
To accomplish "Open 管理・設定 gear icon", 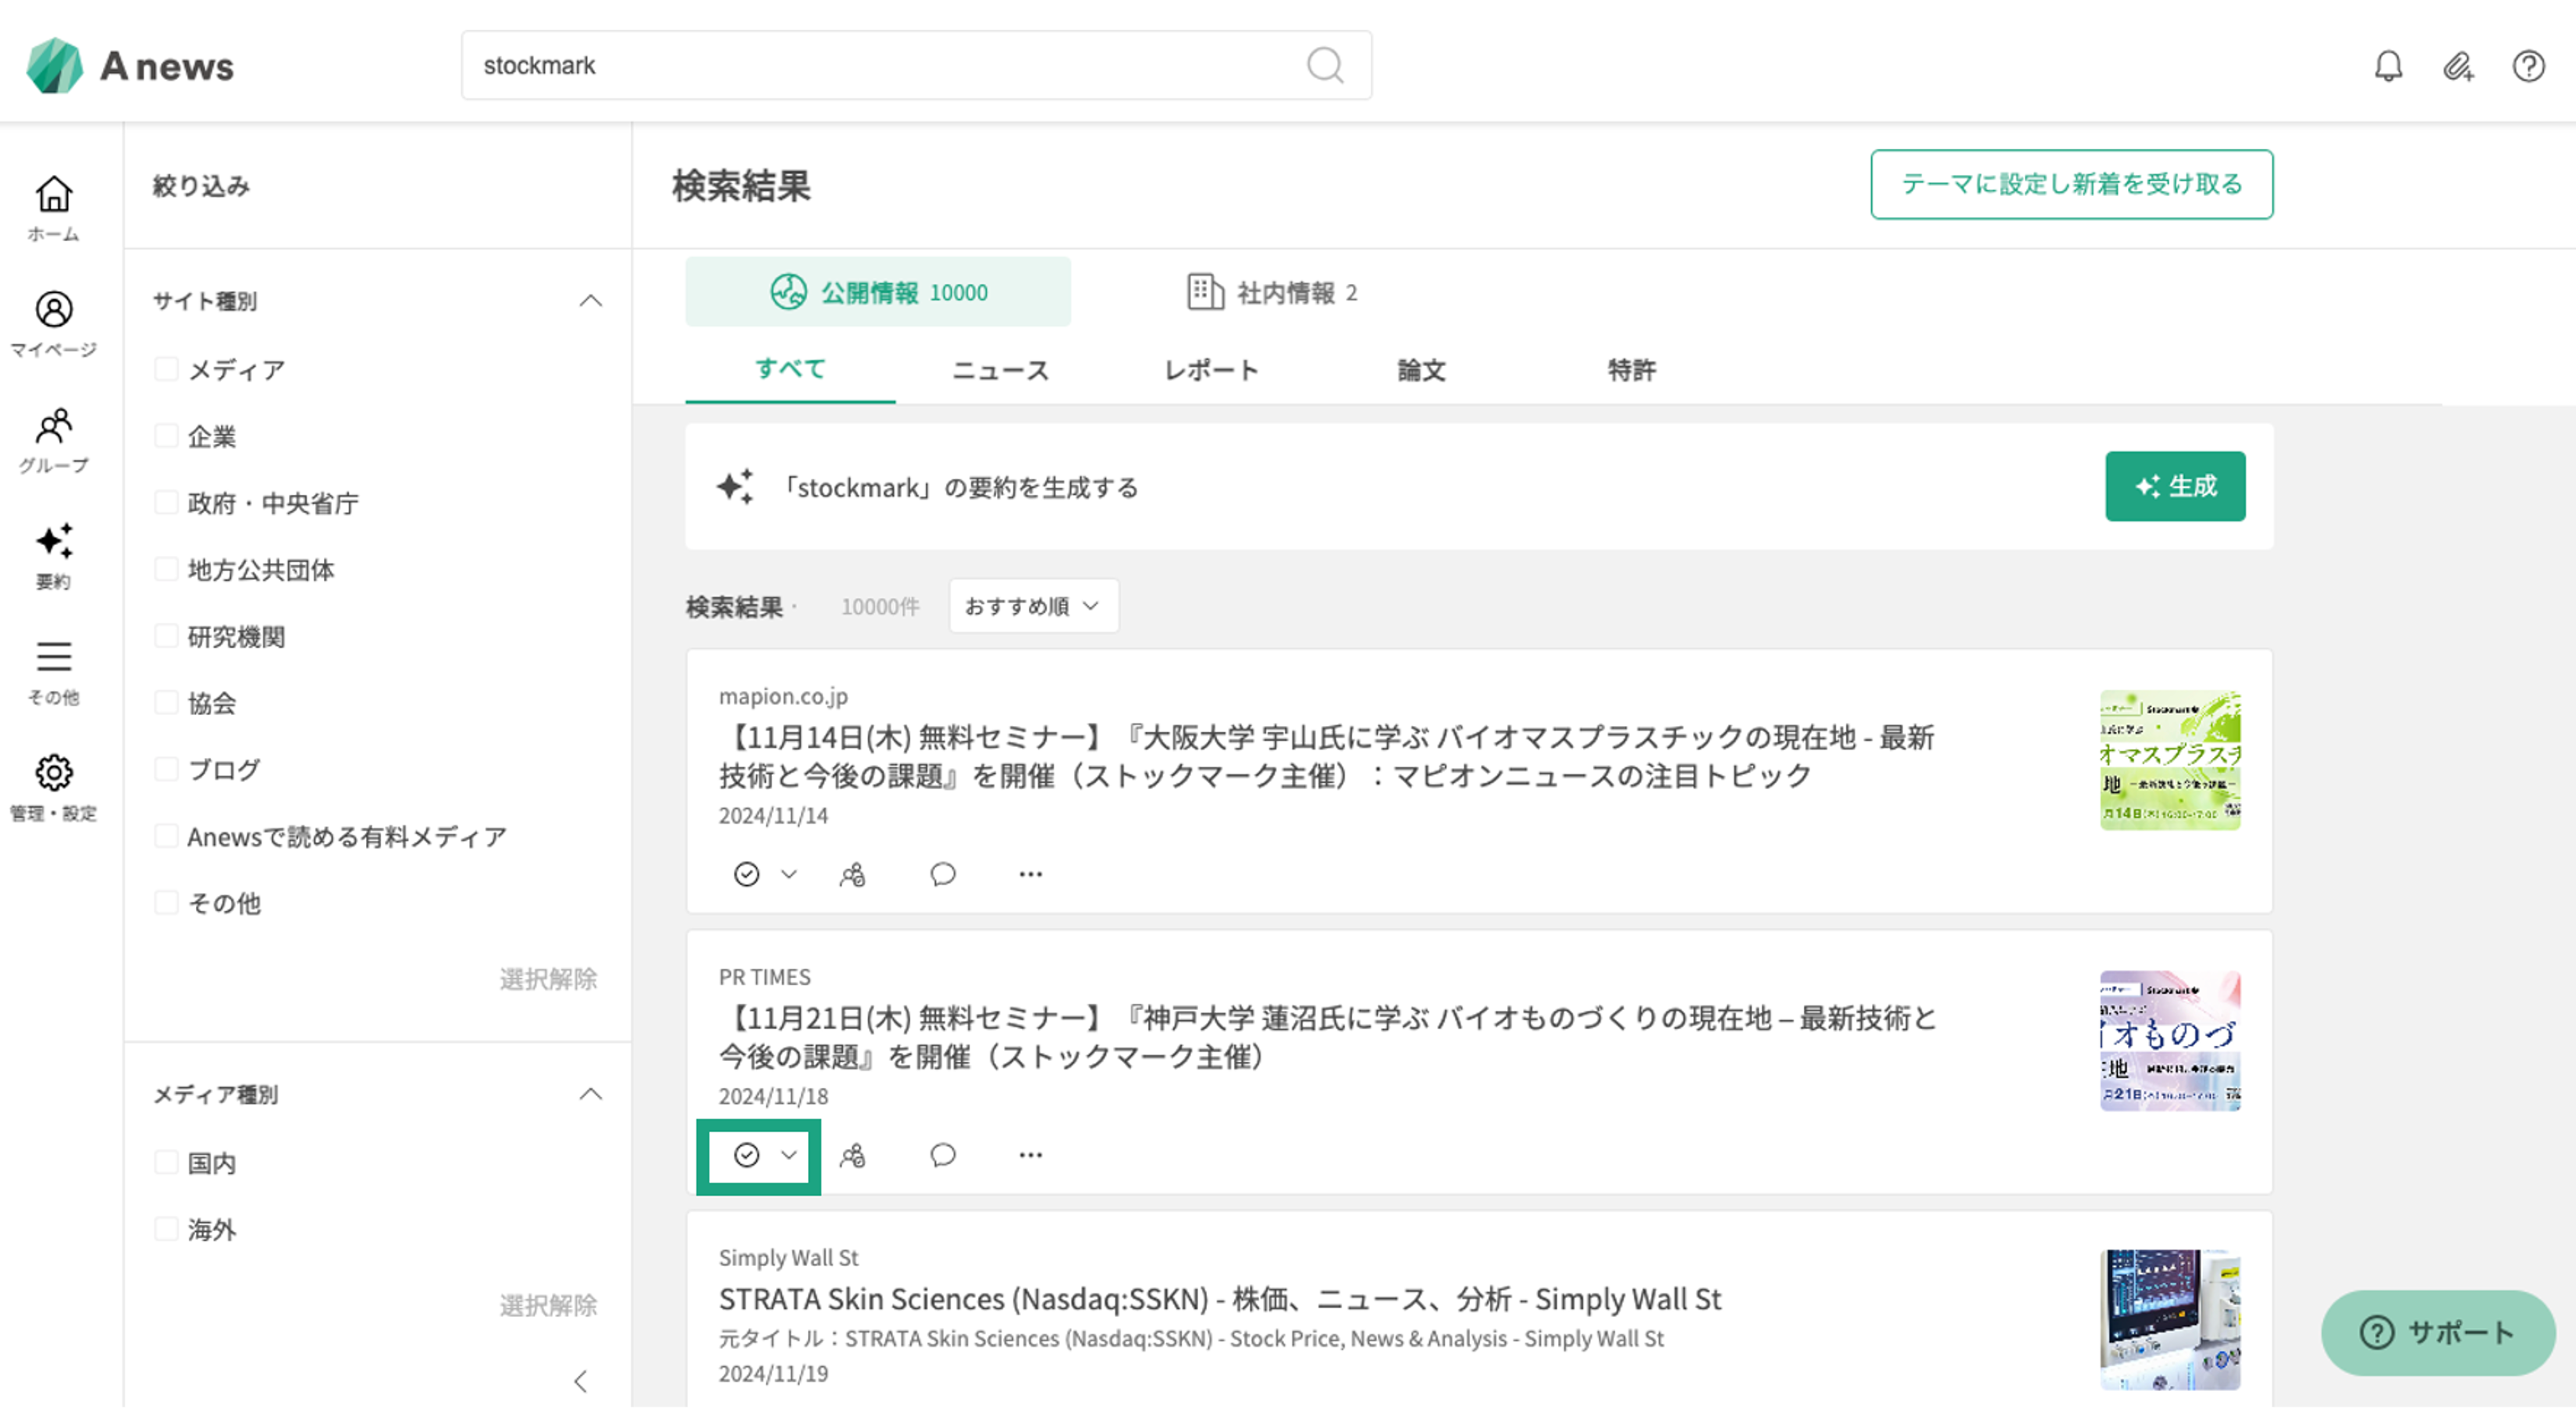I will tap(53, 787).
